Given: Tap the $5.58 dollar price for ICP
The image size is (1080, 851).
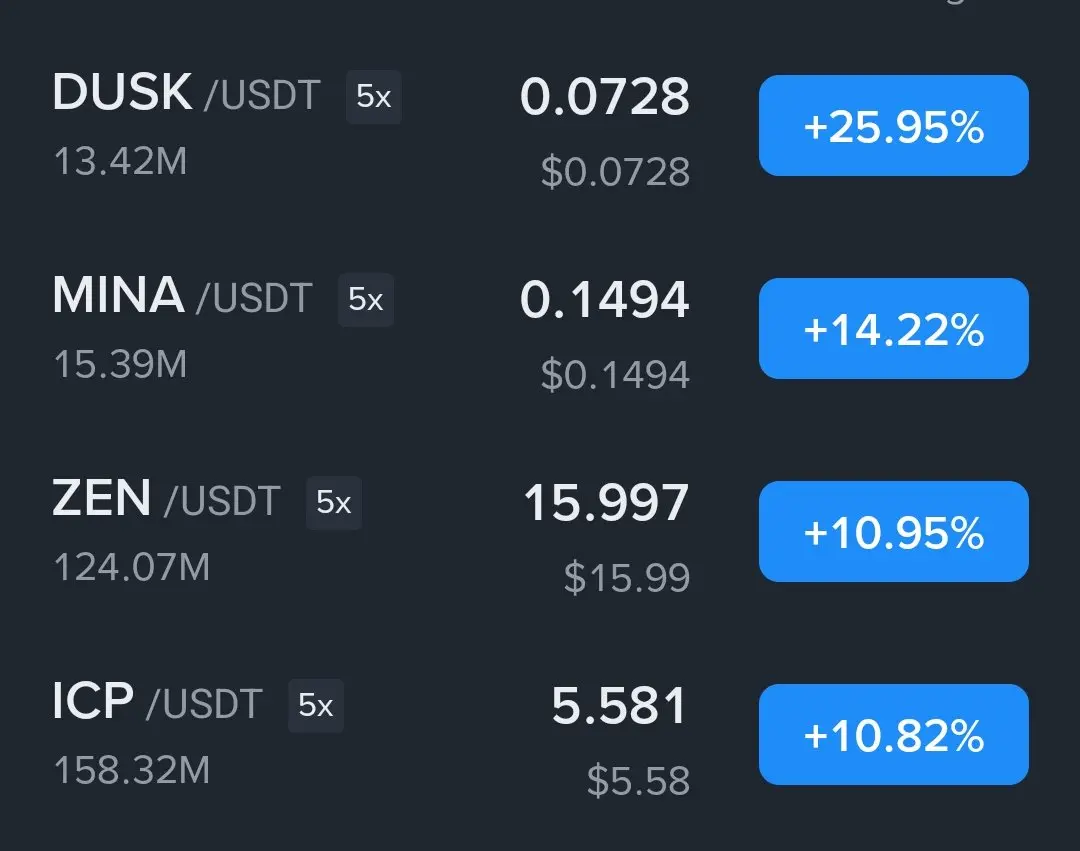Looking at the screenshot, I should coord(638,781).
